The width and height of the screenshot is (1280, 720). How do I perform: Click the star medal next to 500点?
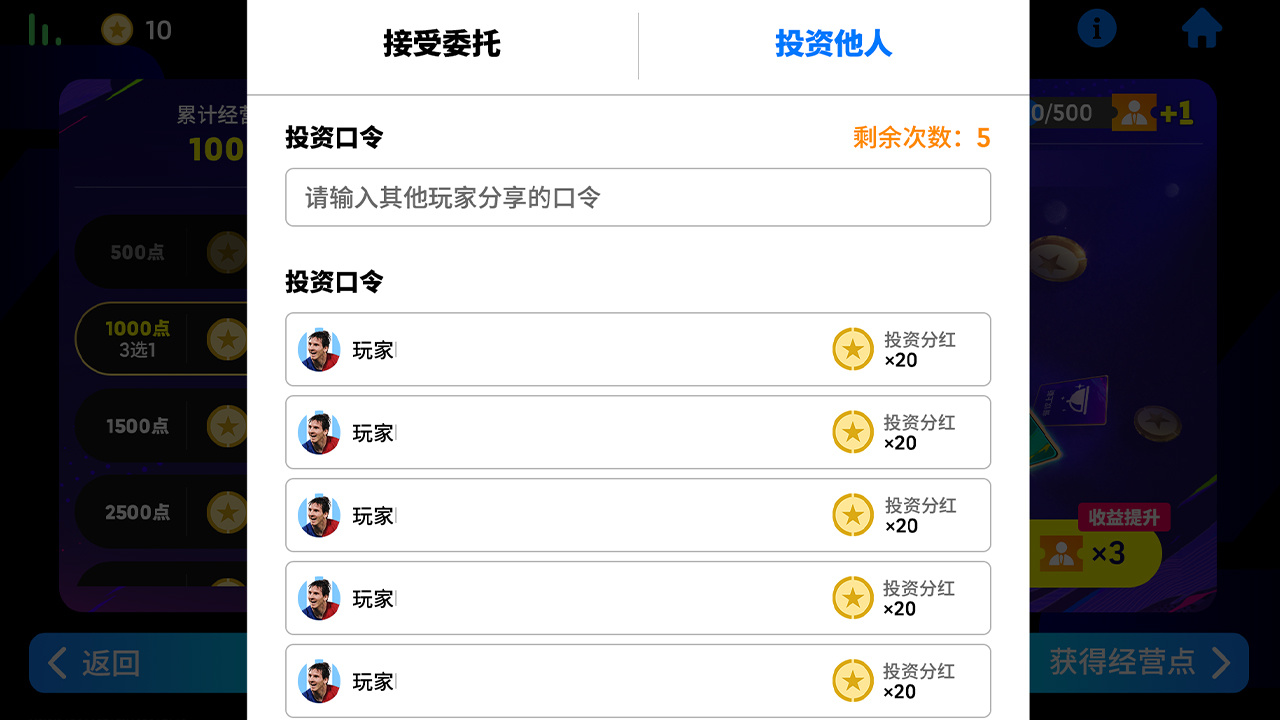point(228,252)
